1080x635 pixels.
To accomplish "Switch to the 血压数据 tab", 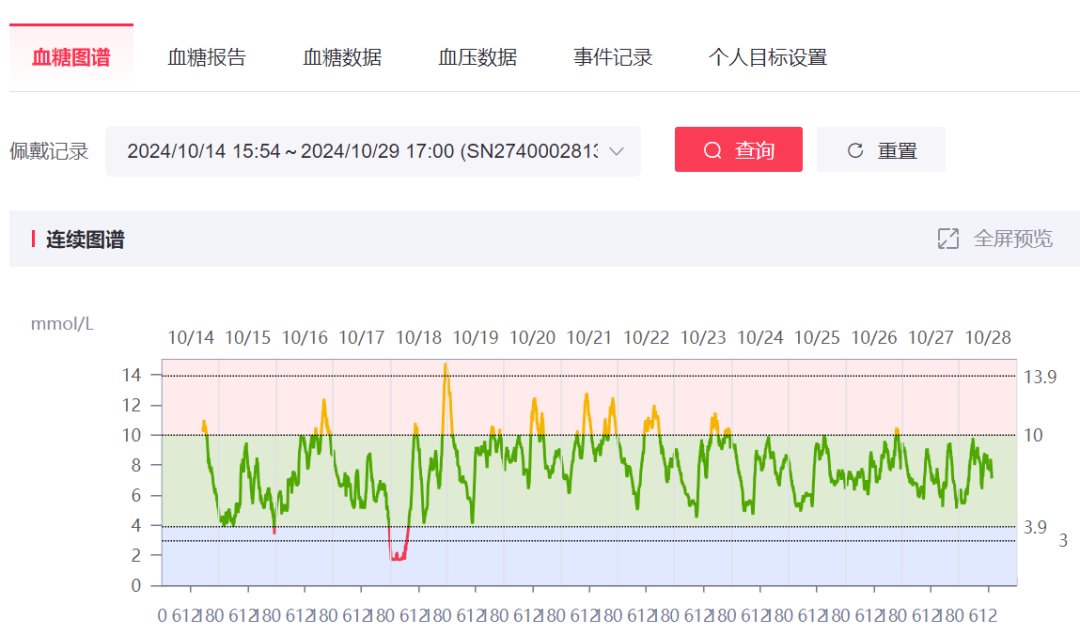I will pyautogui.click(x=476, y=57).
